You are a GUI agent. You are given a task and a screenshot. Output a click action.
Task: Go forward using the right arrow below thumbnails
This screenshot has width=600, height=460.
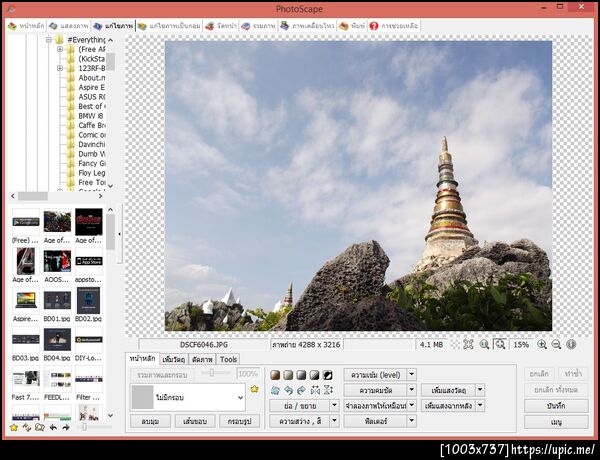pos(66,427)
